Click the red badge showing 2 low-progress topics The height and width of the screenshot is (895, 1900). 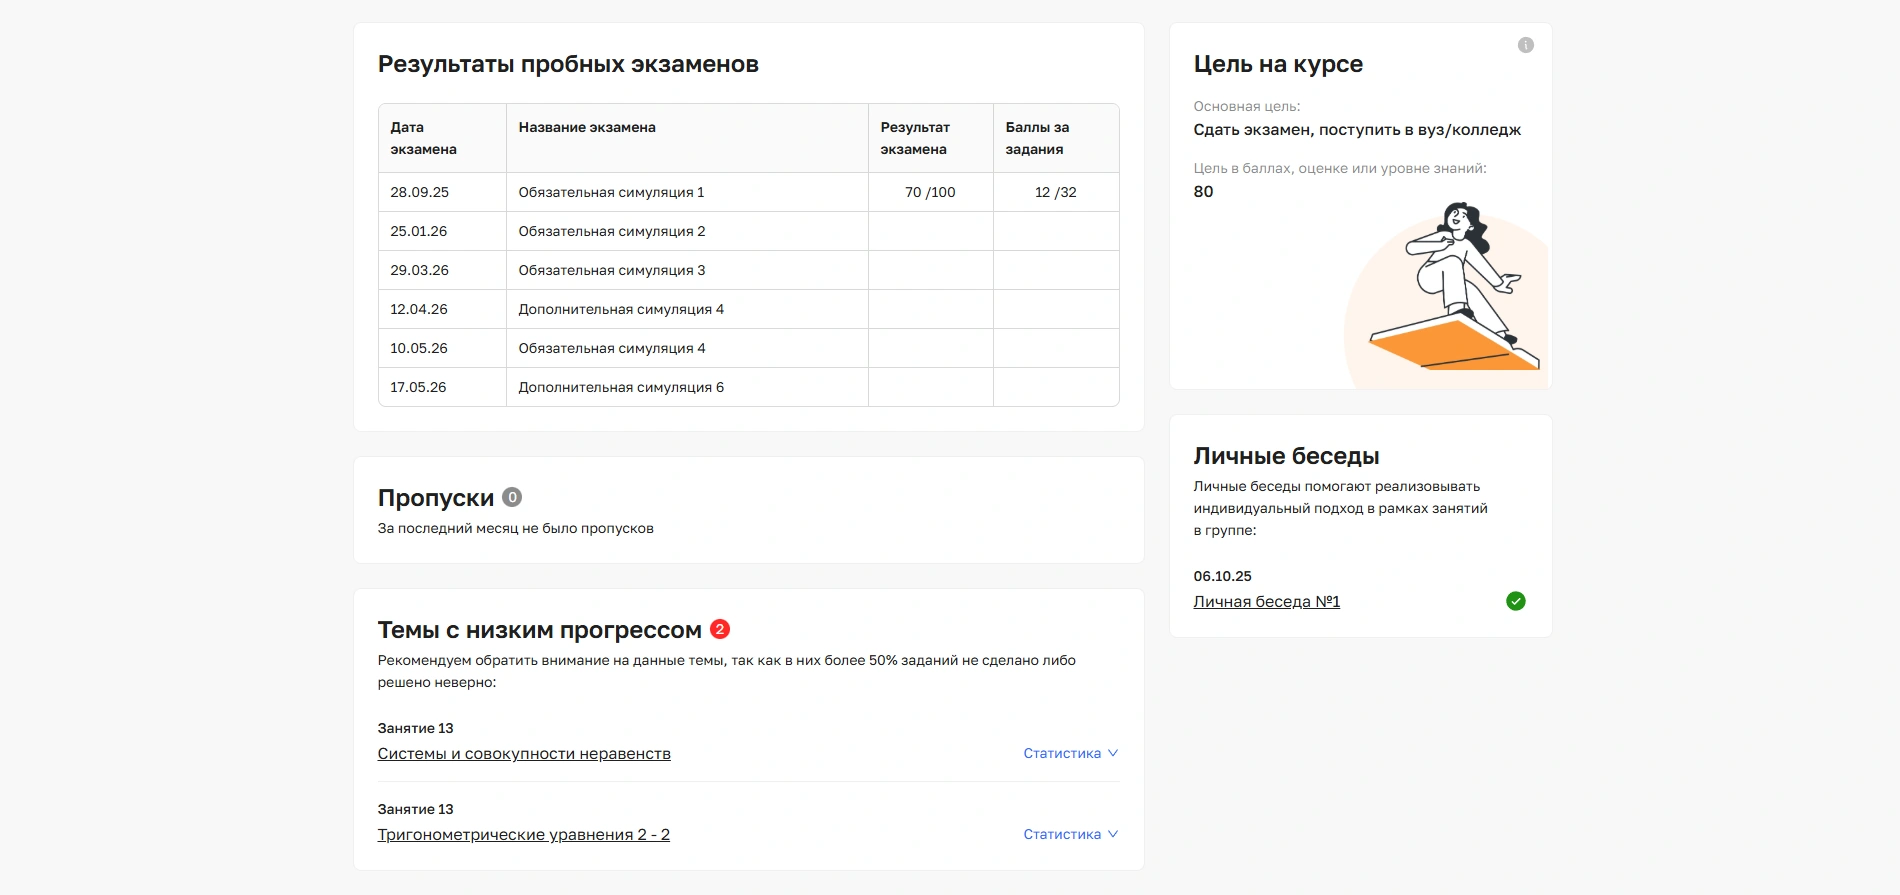coord(720,629)
